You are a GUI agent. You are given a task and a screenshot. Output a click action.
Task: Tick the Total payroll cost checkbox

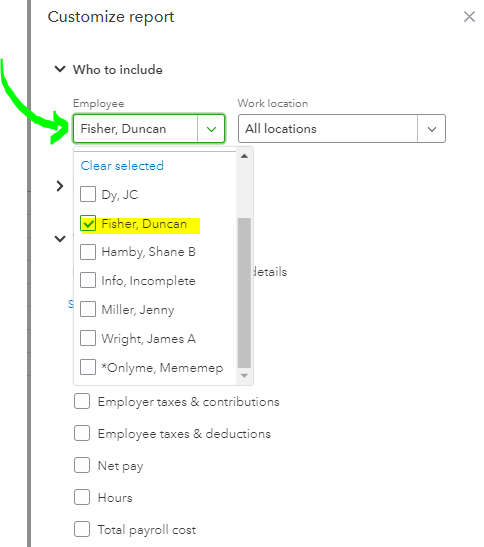pos(82,529)
